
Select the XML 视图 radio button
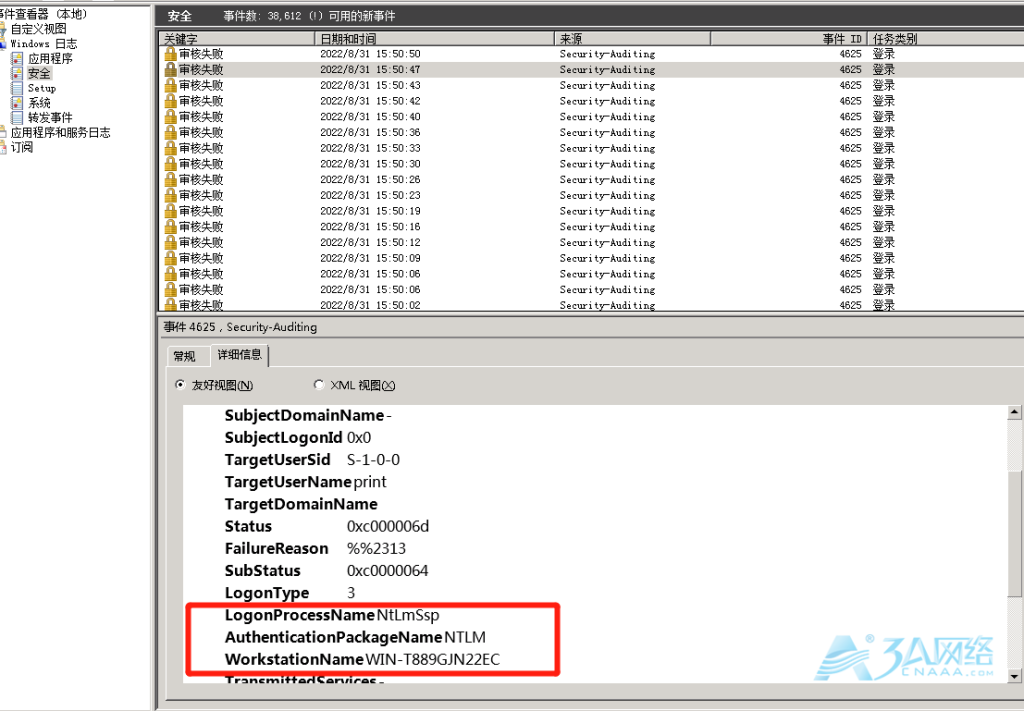pos(319,385)
